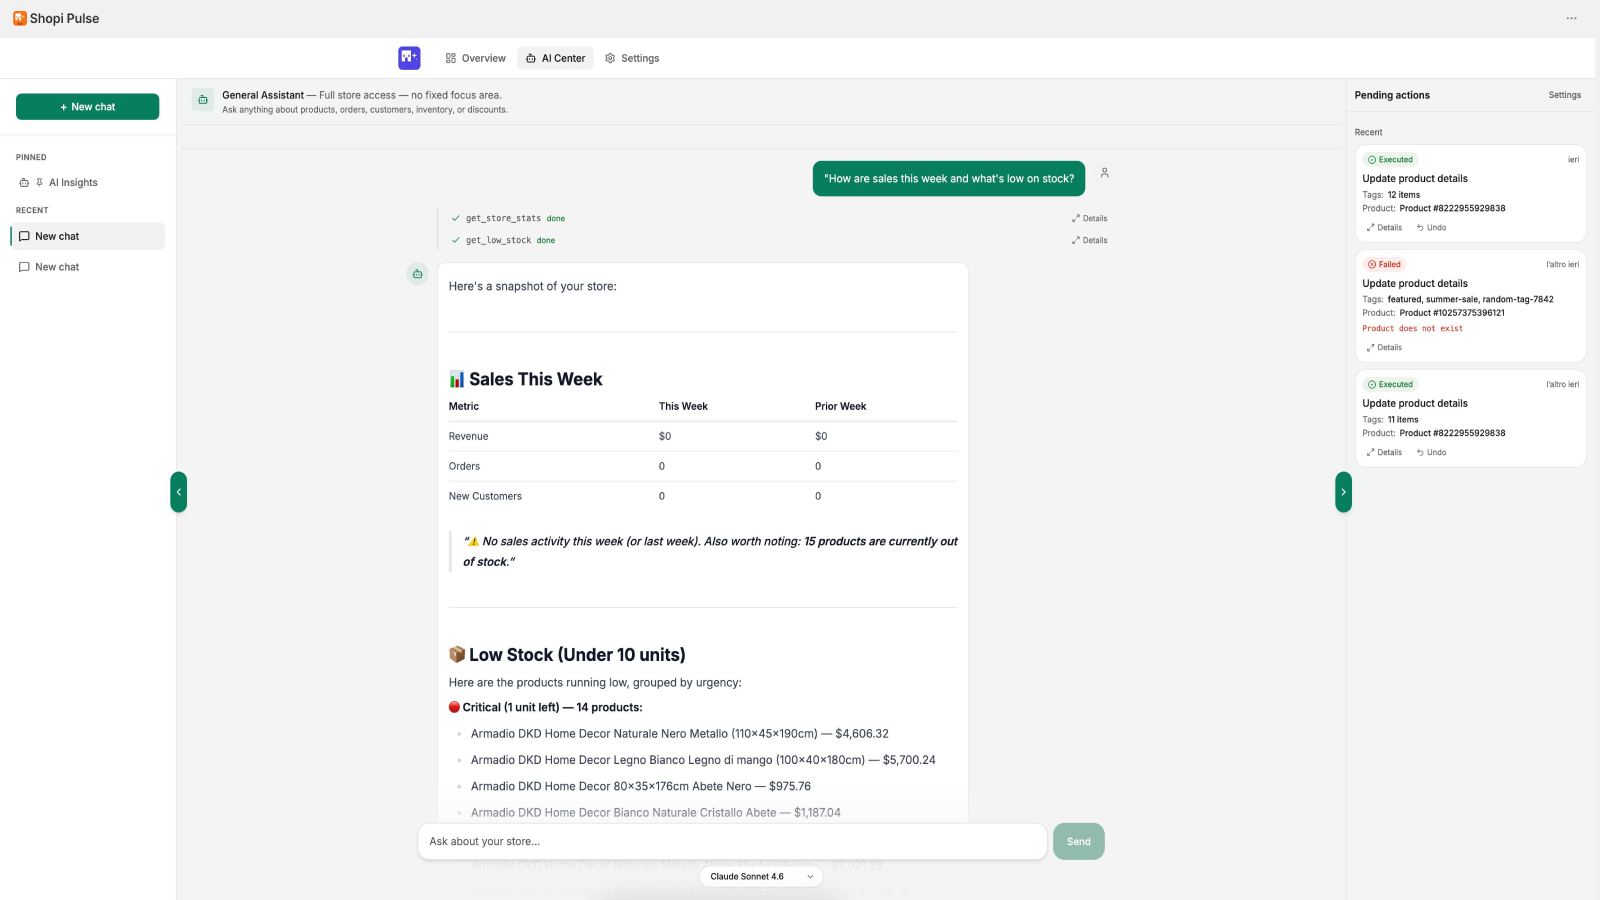Expand Details for get_store_stats
The image size is (1600, 900).
[1089, 218]
